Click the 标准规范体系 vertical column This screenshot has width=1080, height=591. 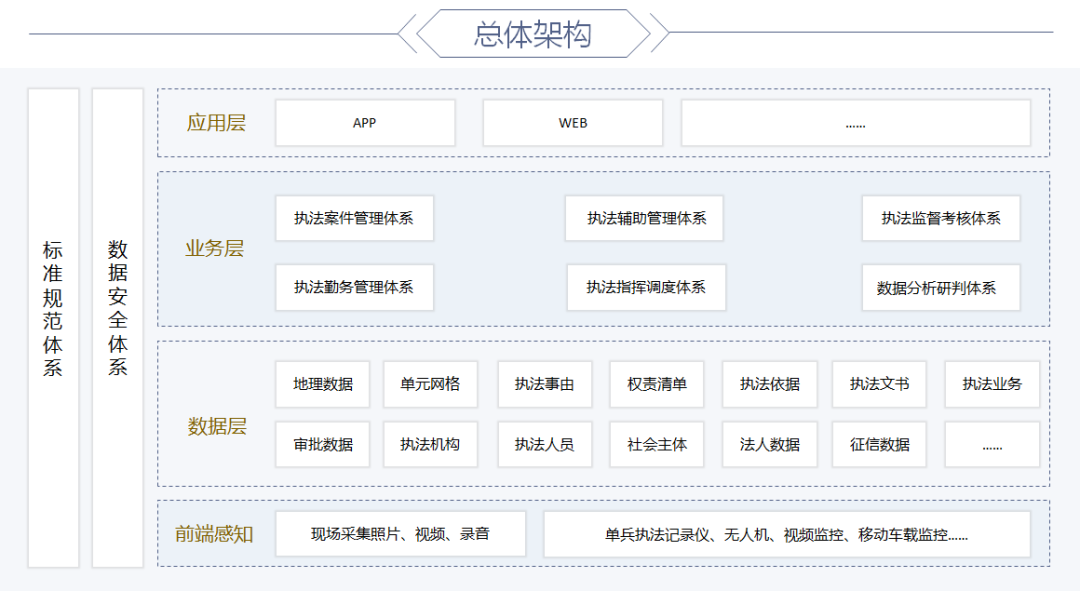coord(53,328)
